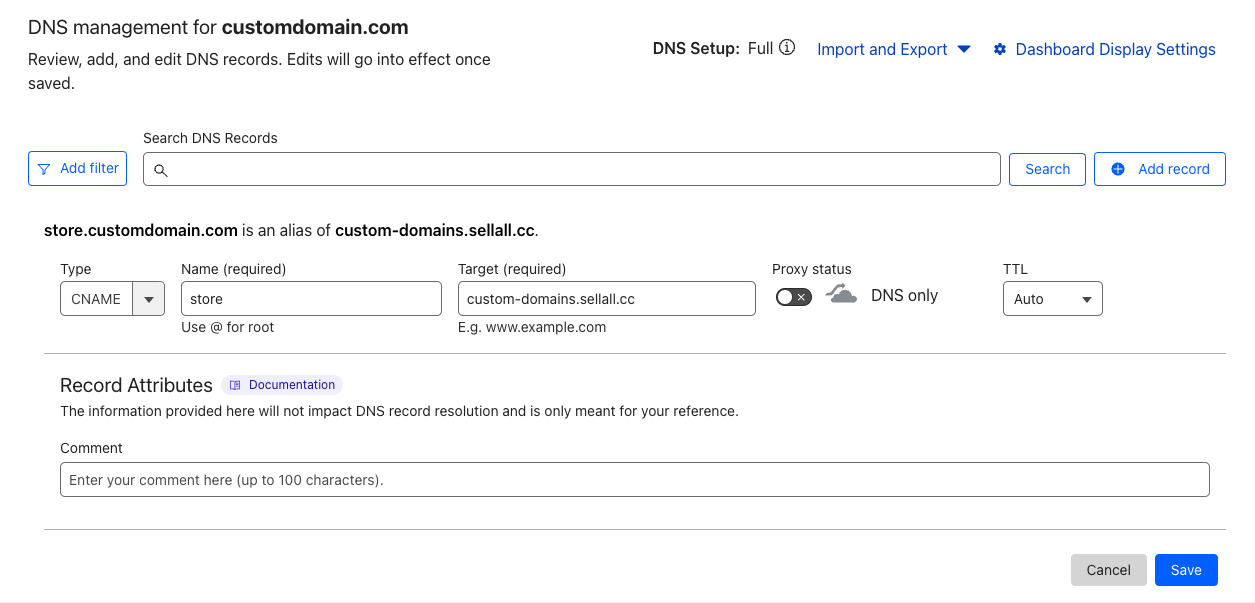Open Dashboard Display Settings

pos(1114,49)
